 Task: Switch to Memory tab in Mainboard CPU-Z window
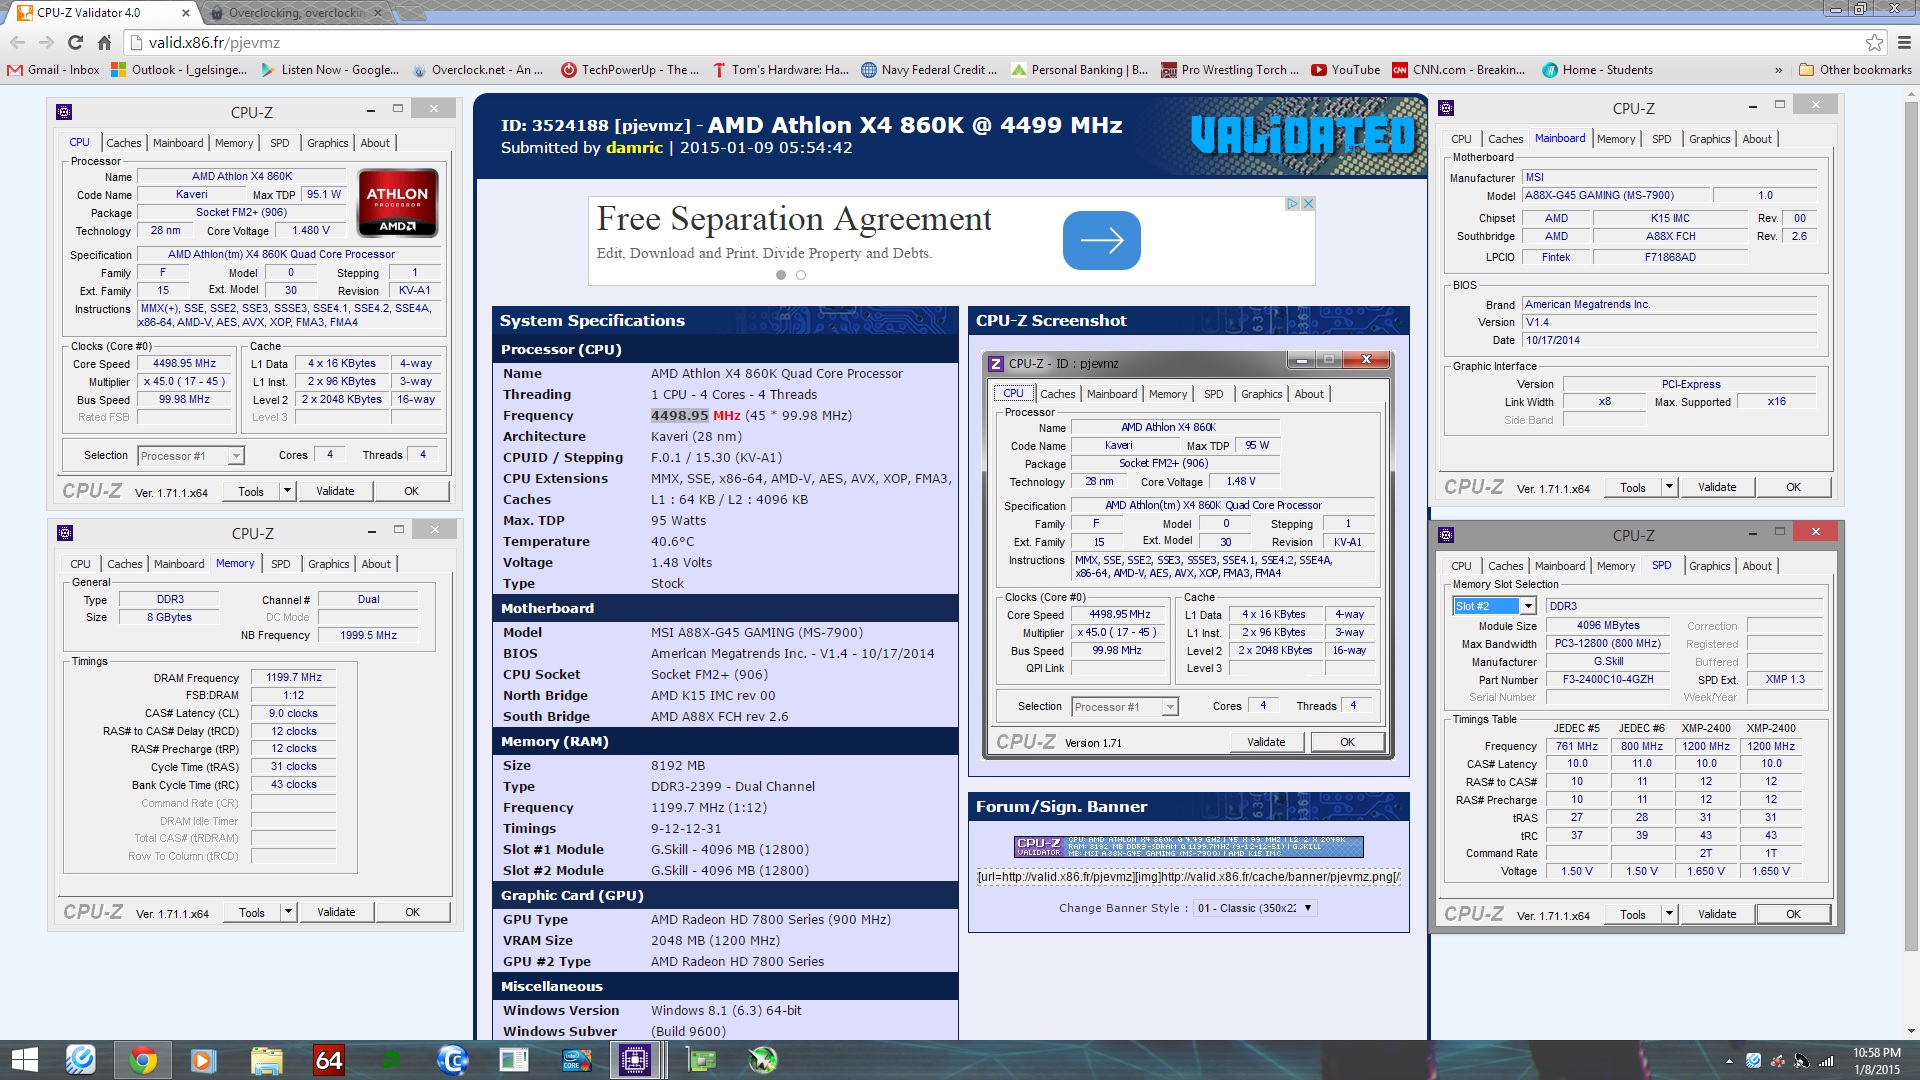1616,139
